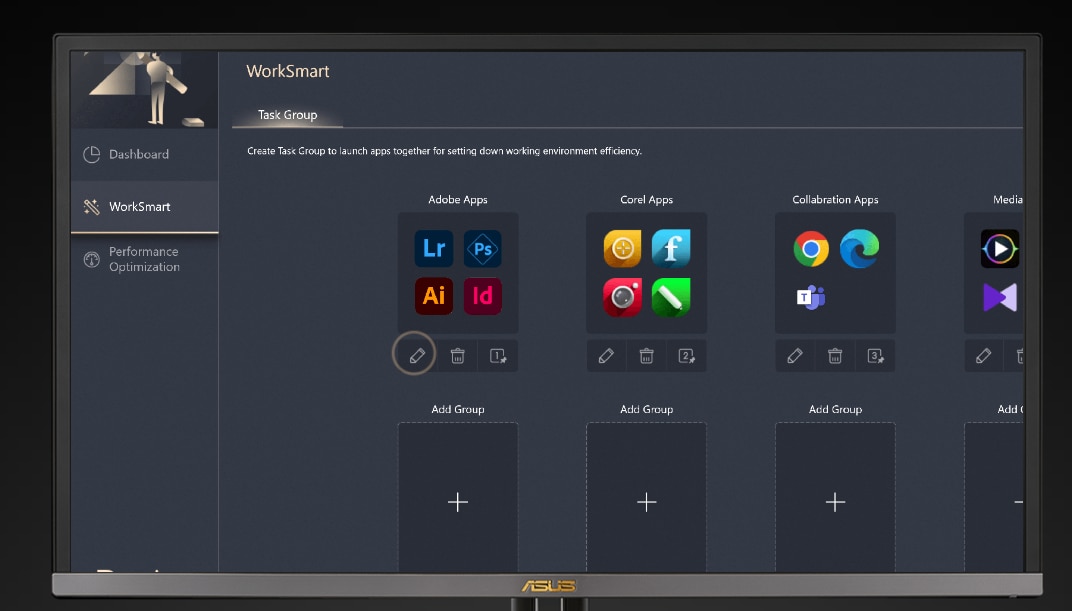Image resolution: width=1072 pixels, height=611 pixels.
Task: Open Performance Optimization in the sidebar
Action: (144, 259)
